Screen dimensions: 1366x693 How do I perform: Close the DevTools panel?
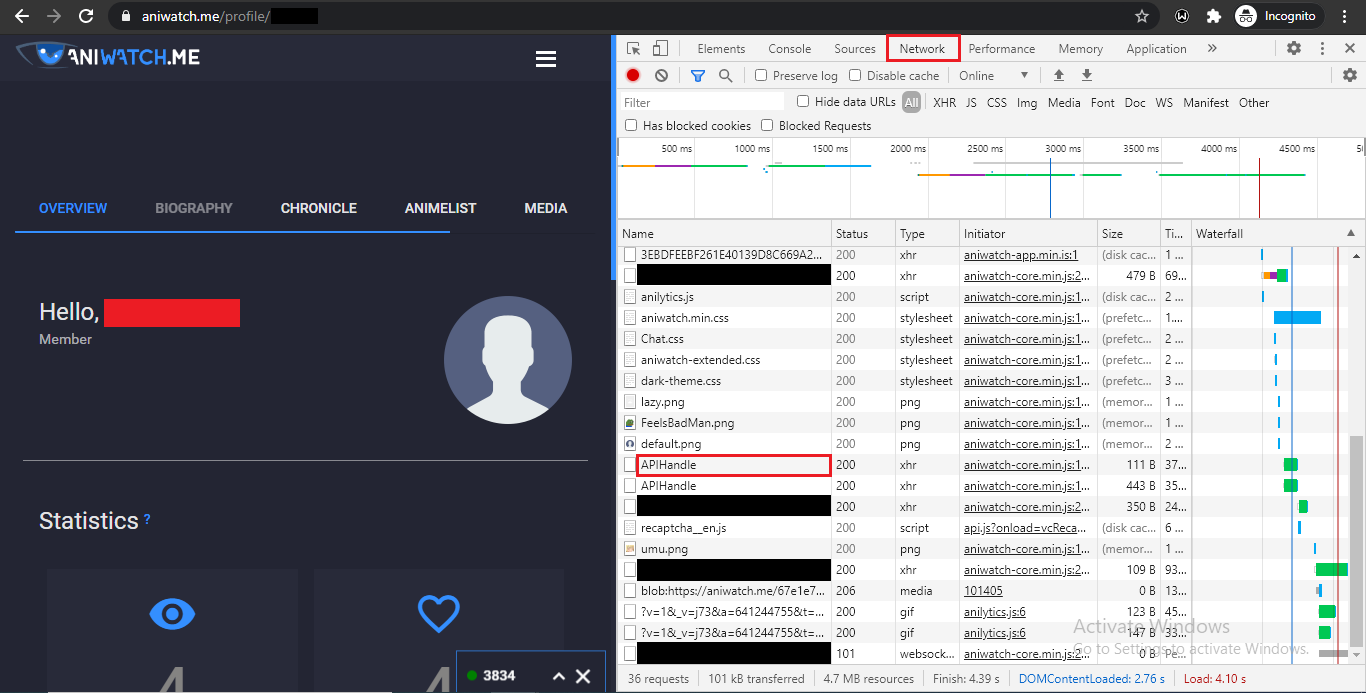pyautogui.click(x=1349, y=48)
